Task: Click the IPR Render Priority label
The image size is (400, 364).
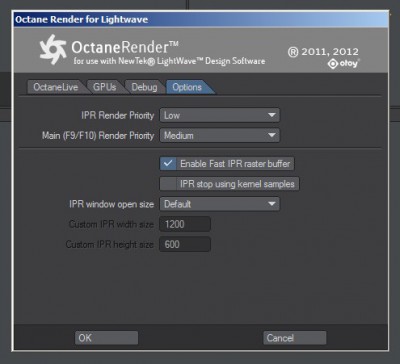Action: (x=118, y=115)
